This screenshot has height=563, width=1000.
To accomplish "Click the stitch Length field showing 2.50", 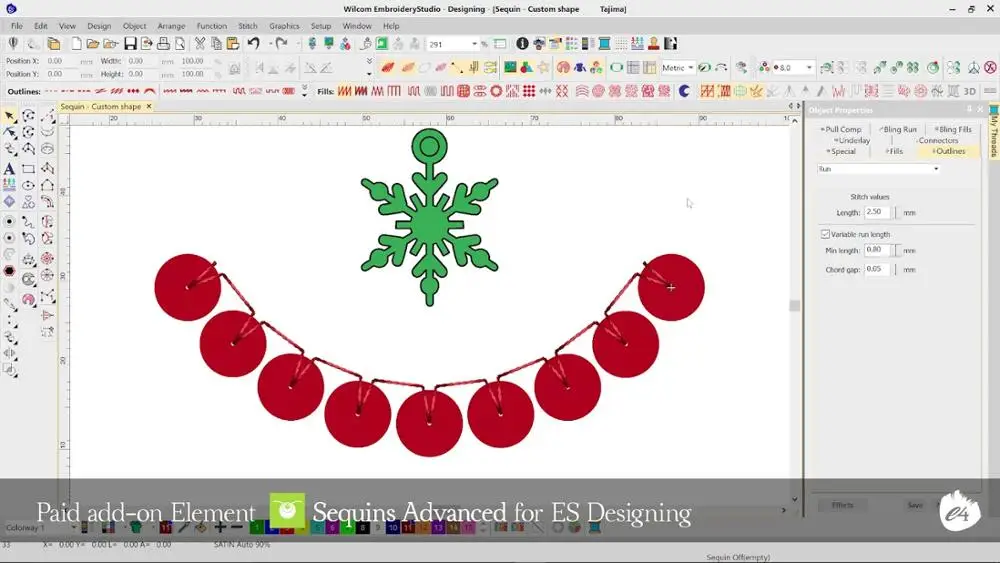I will [878, 212].
